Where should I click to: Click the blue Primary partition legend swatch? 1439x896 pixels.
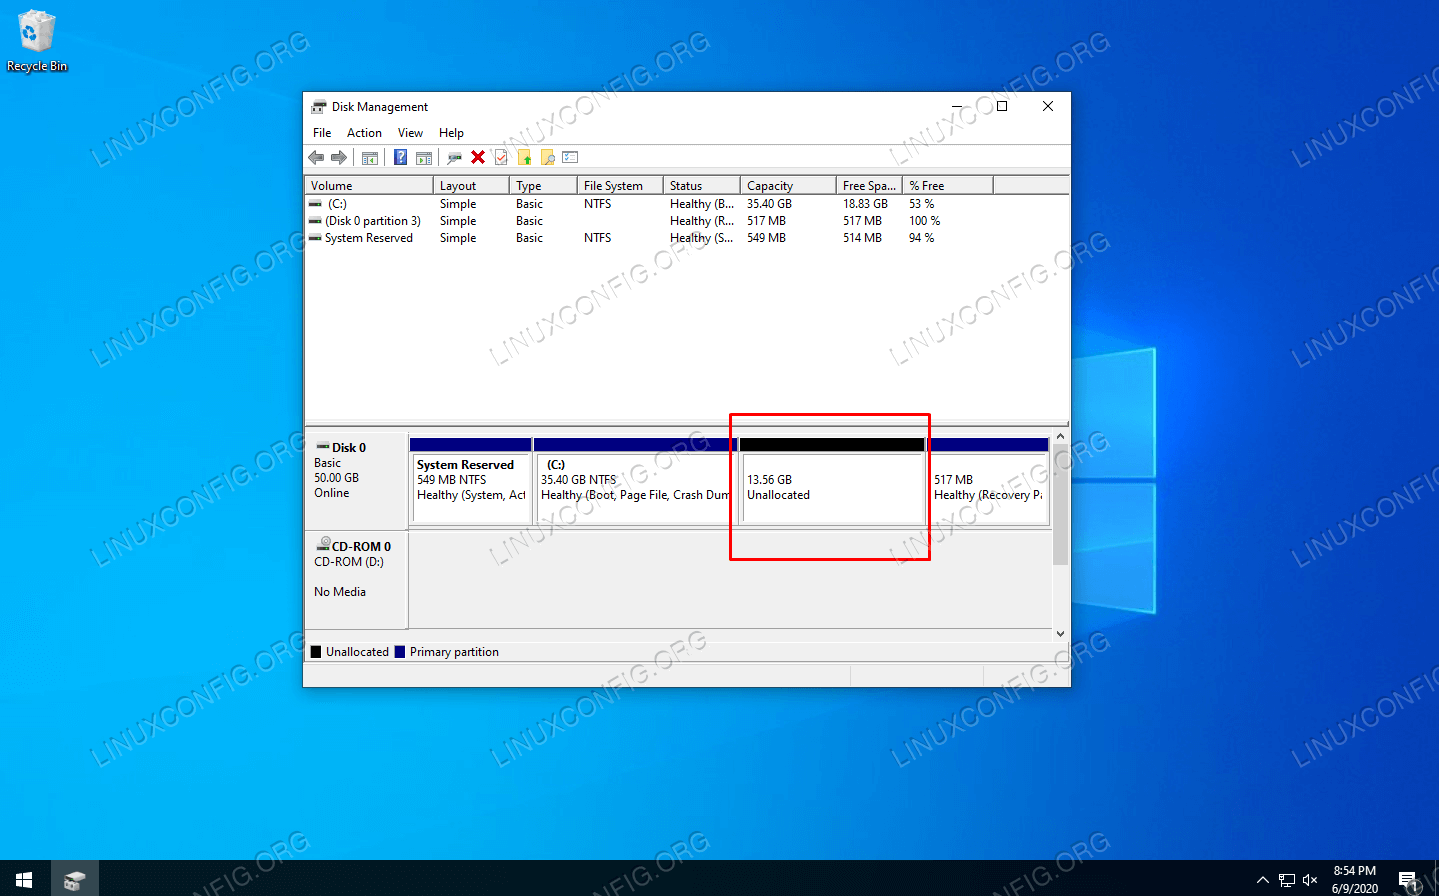(400, 651)
